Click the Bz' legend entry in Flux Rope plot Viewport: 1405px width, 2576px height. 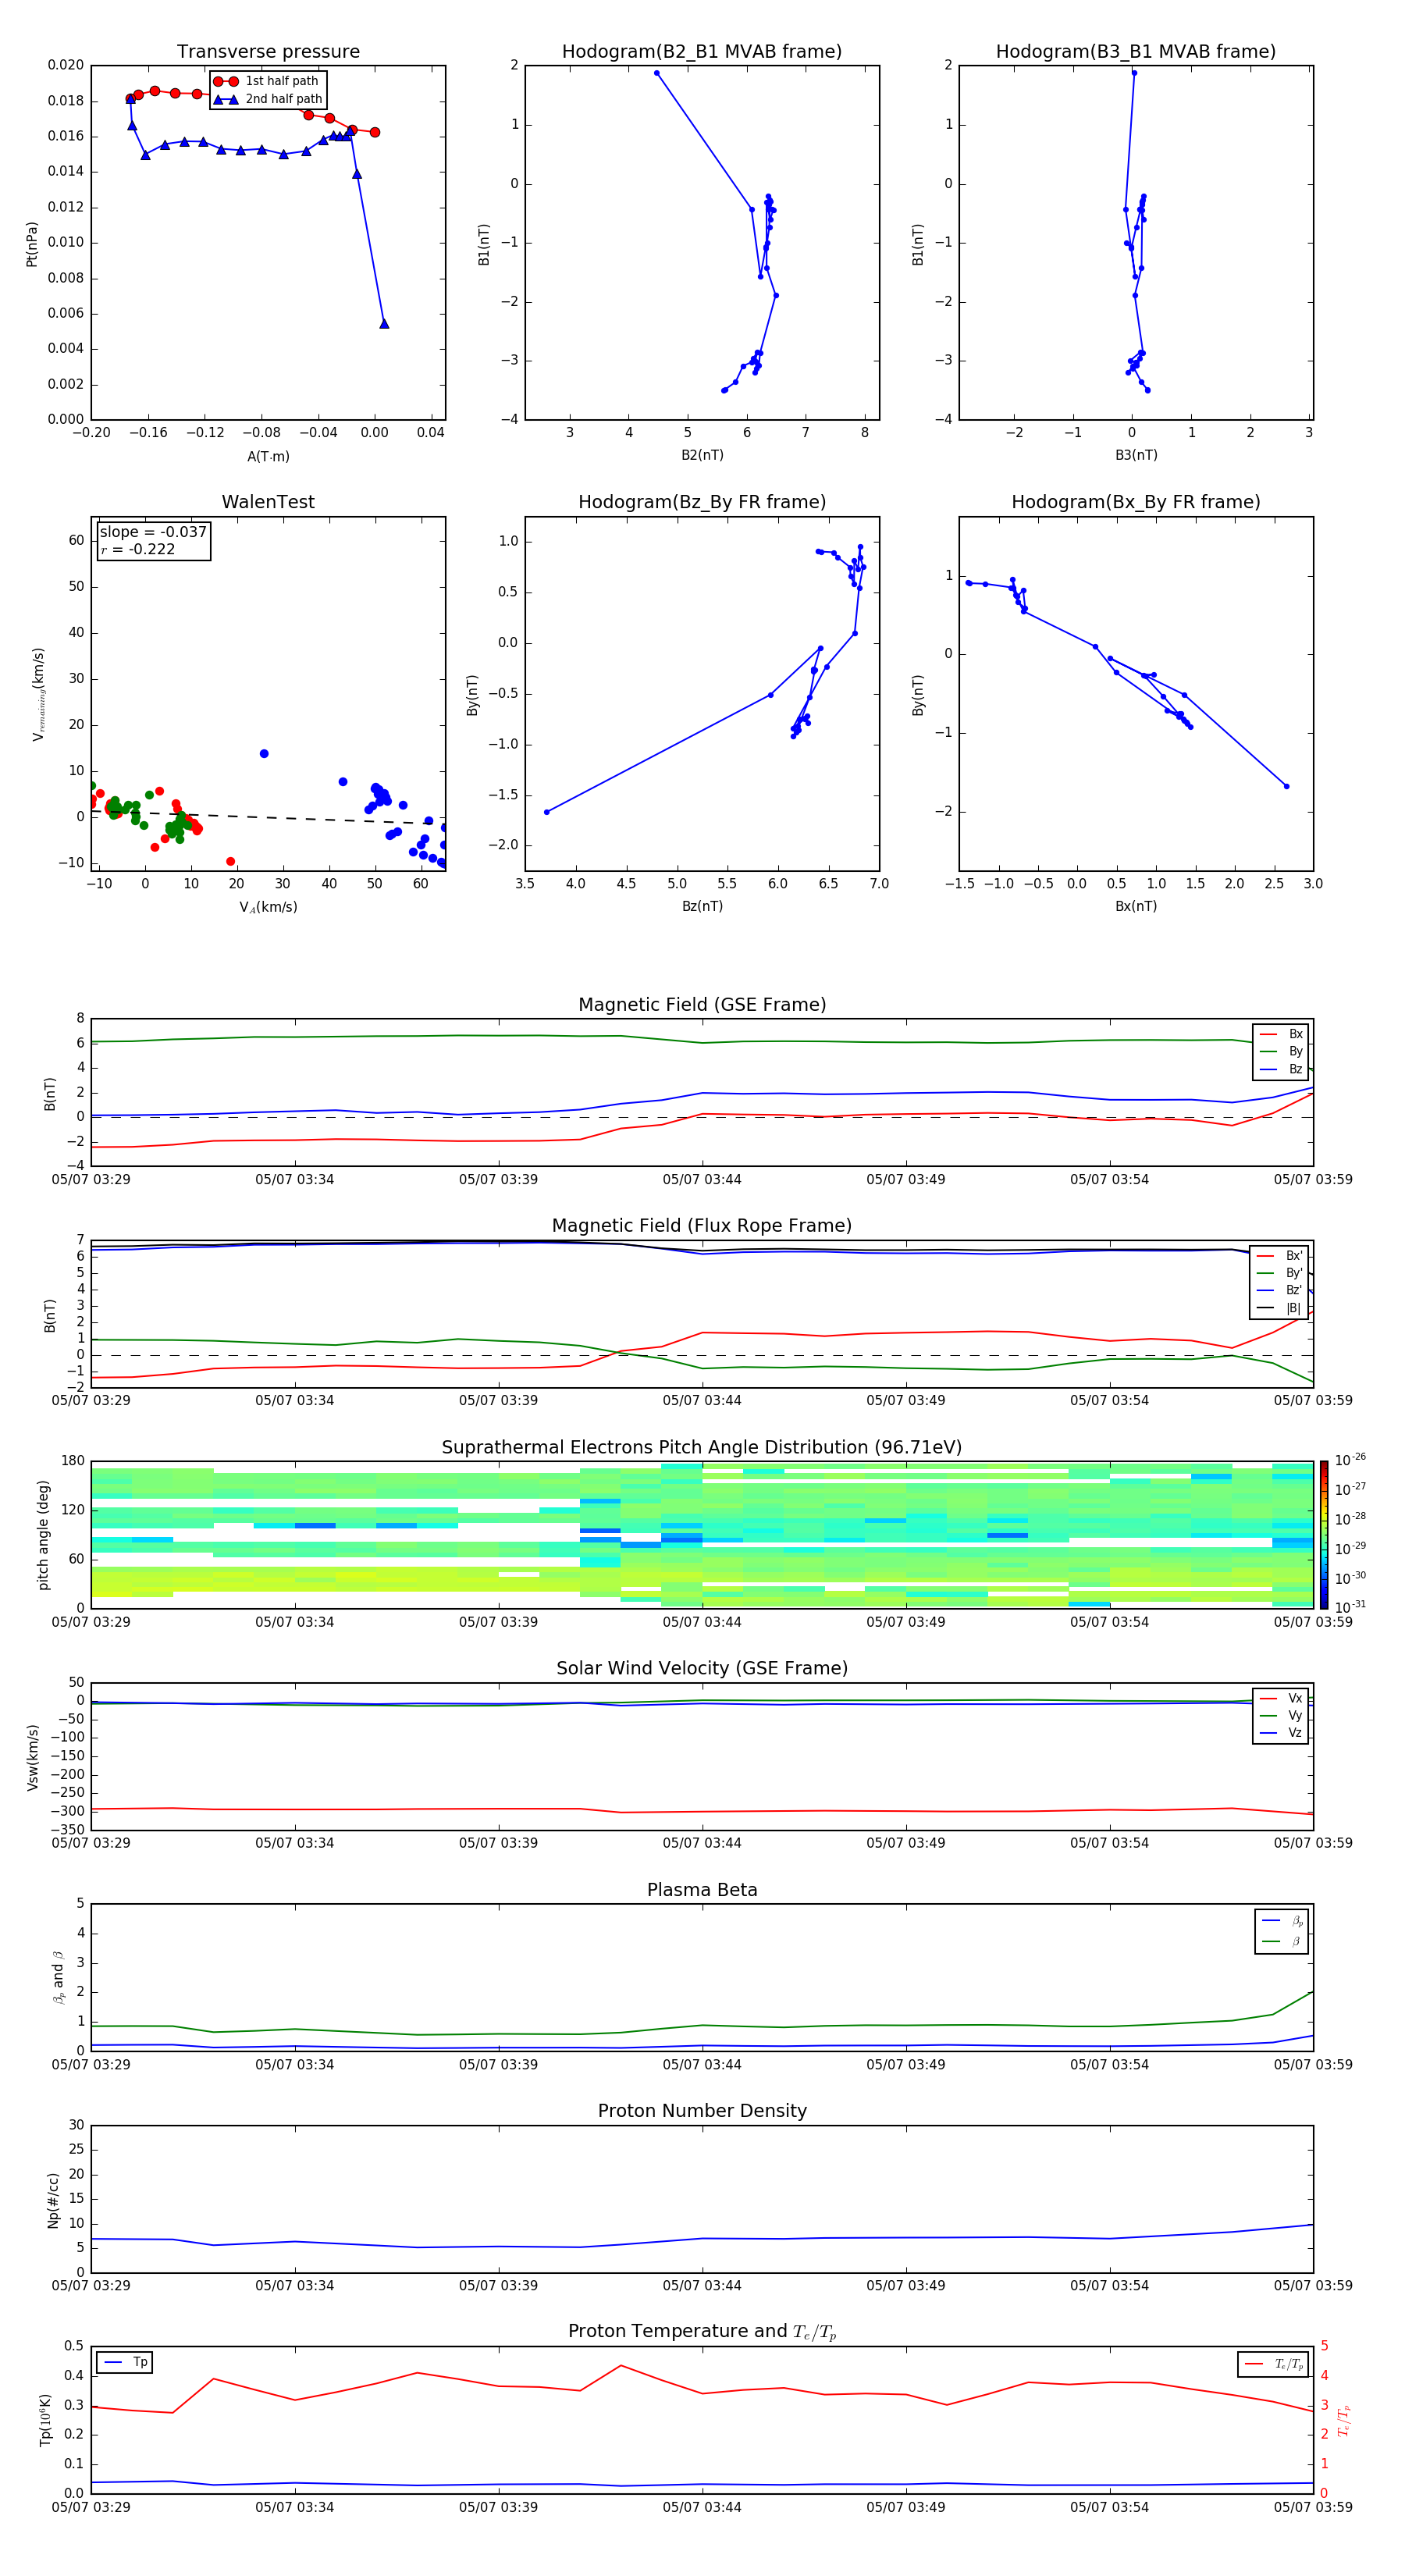1280,1291
